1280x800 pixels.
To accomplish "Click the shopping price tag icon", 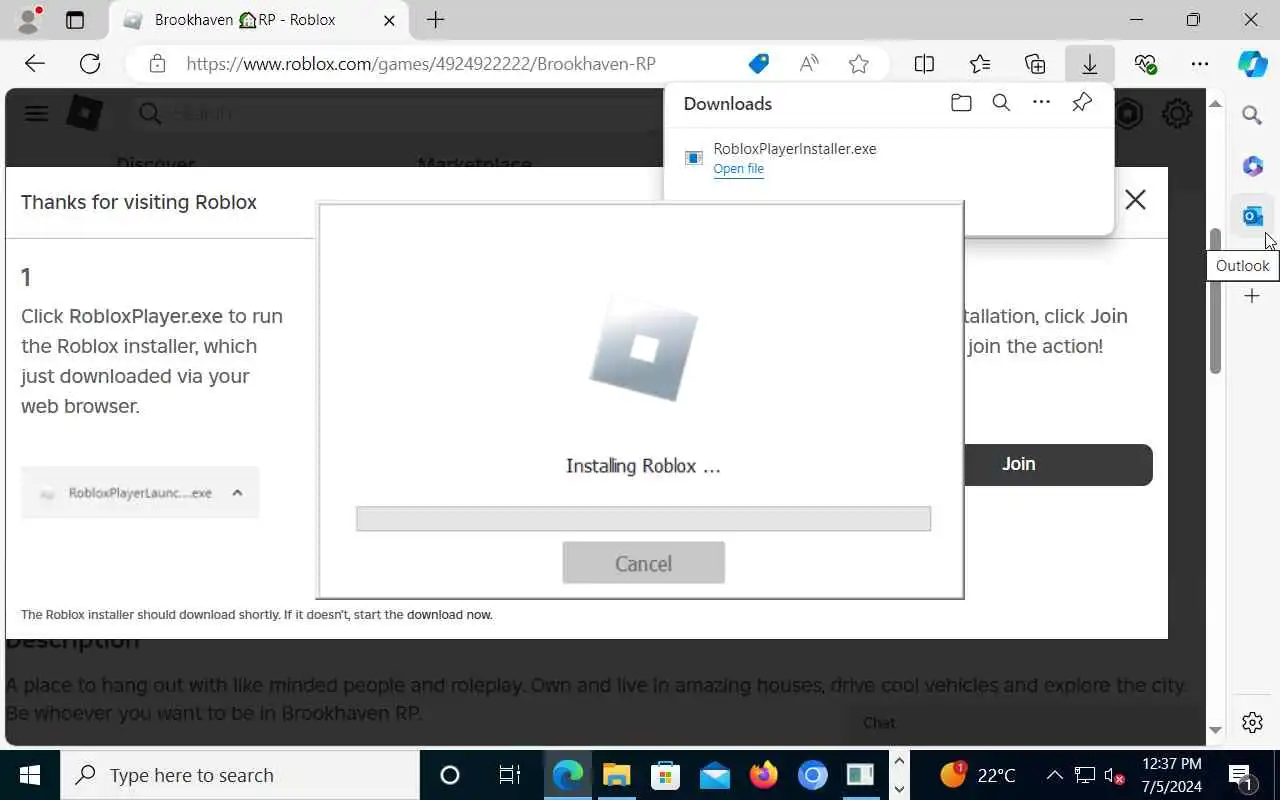I will 759,64.
